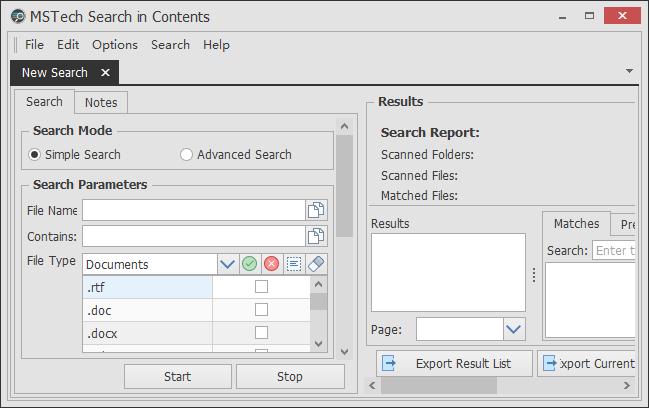
Task: Click the select-list icon in File Type row
Action: tap(293, 264)
